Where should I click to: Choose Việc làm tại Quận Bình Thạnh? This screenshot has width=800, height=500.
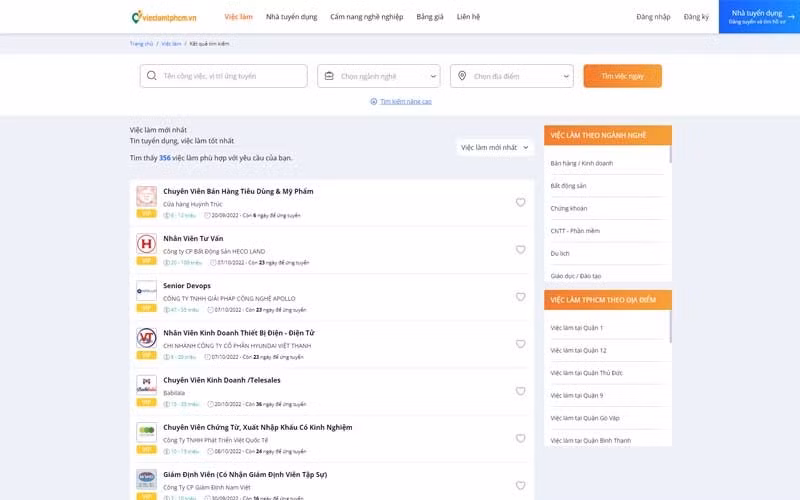point(591,440)
